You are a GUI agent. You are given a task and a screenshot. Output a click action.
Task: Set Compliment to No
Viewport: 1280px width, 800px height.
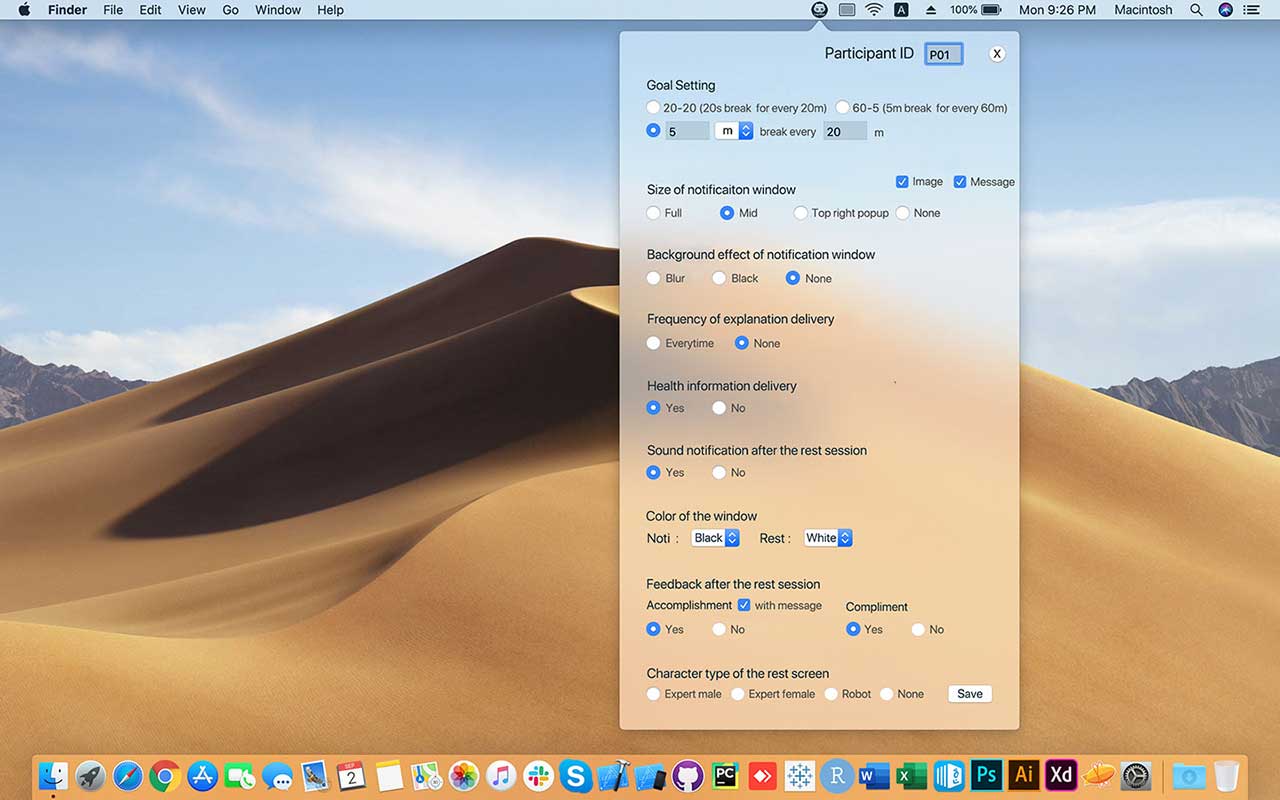[918, 629]
